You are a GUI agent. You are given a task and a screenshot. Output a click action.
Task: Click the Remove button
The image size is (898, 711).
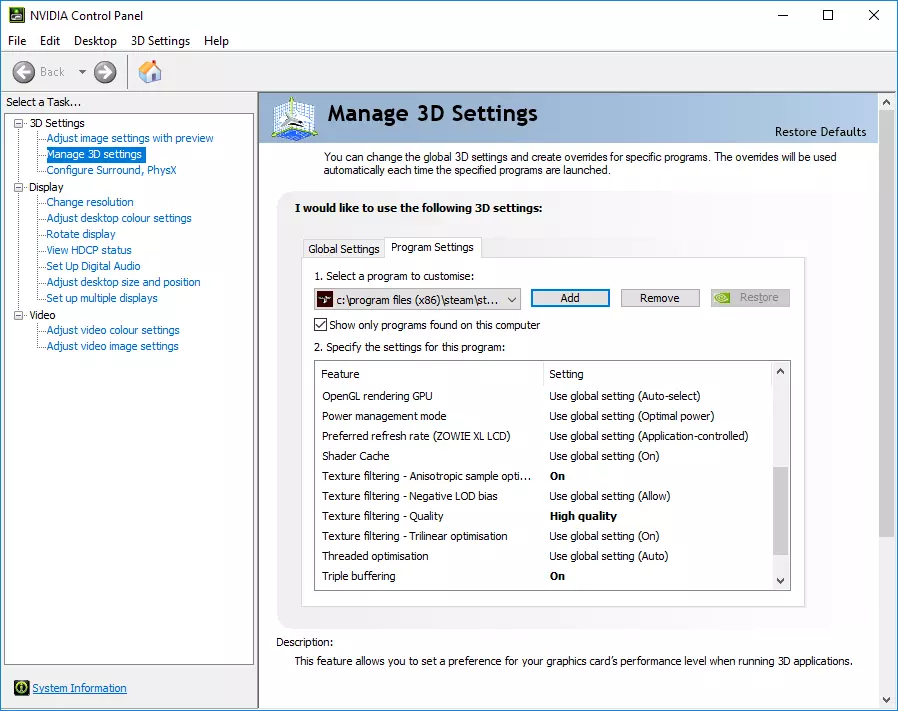660,298
